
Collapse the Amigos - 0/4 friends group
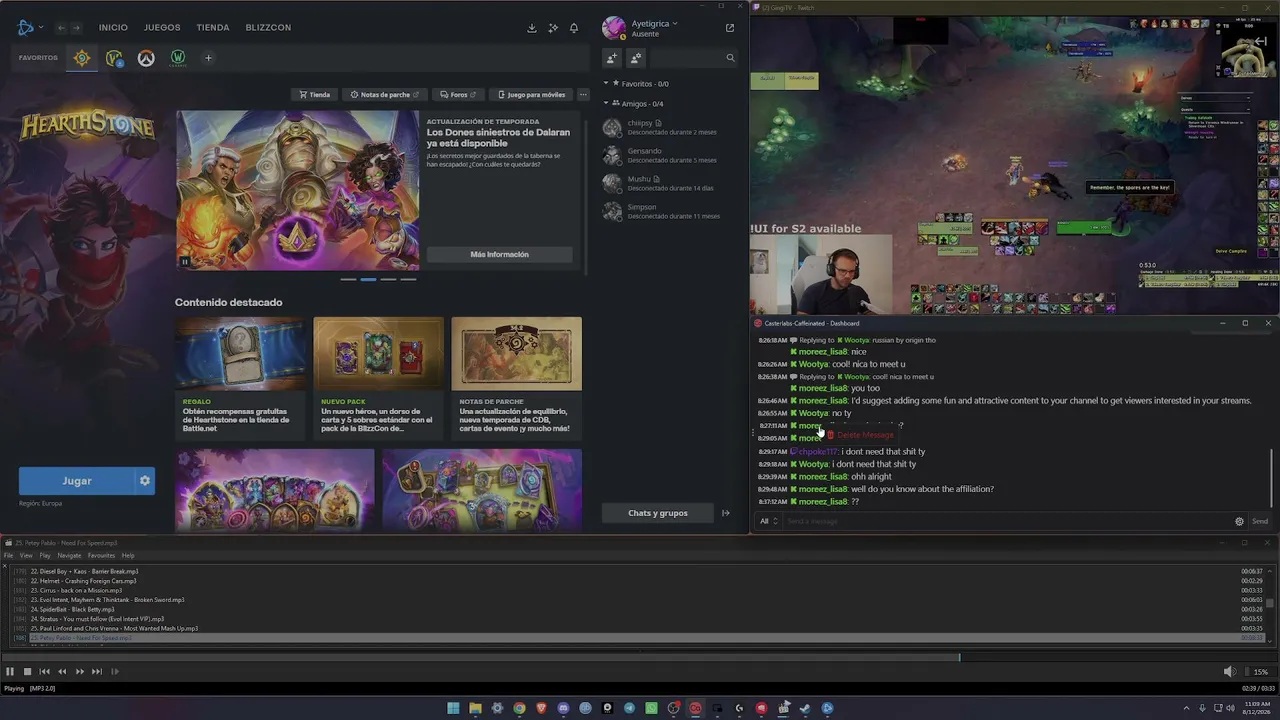pyautogui.click(x=606, y=103)
